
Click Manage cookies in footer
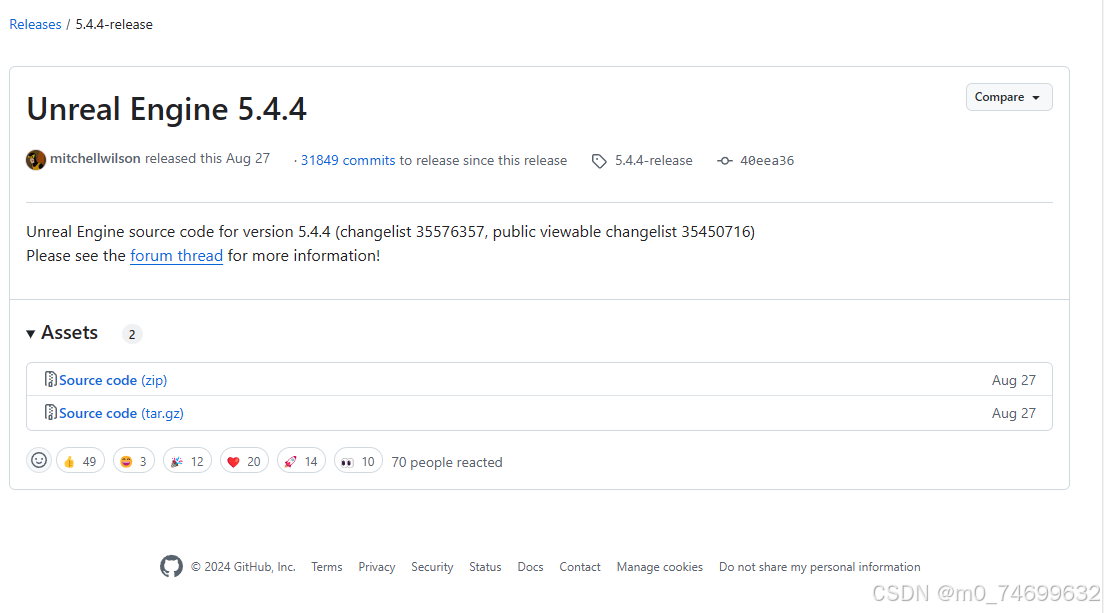[660, 567]
